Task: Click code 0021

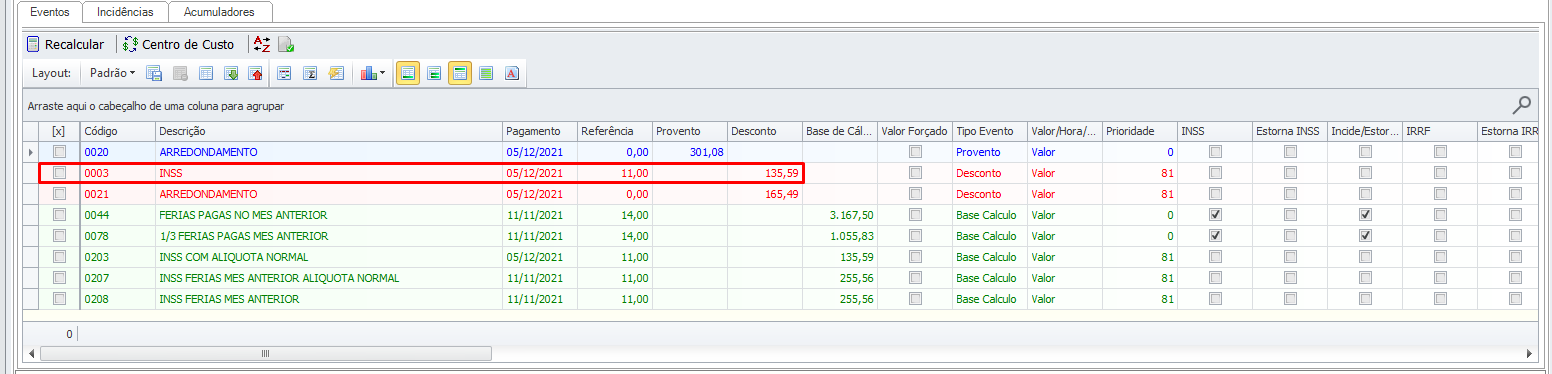Action: (96, 194)
